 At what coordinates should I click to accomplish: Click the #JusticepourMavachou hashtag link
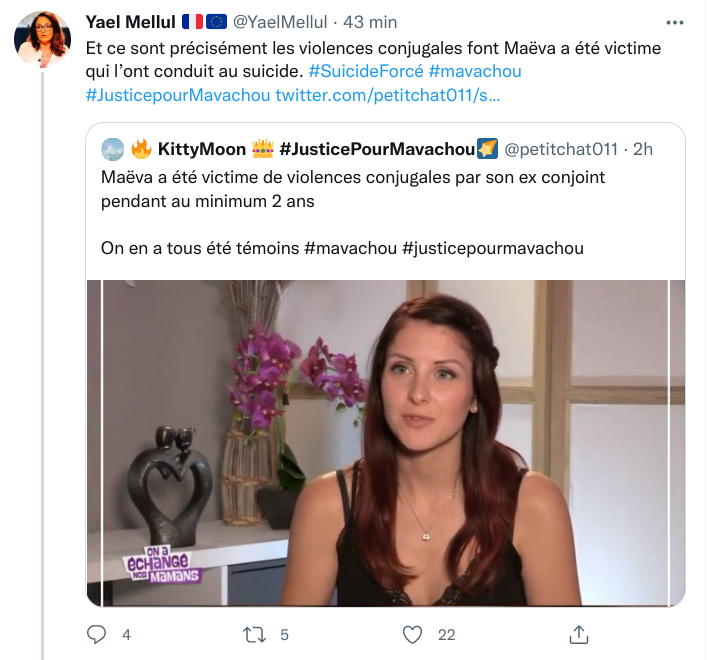pyautogui.click(x=178, y=95)
